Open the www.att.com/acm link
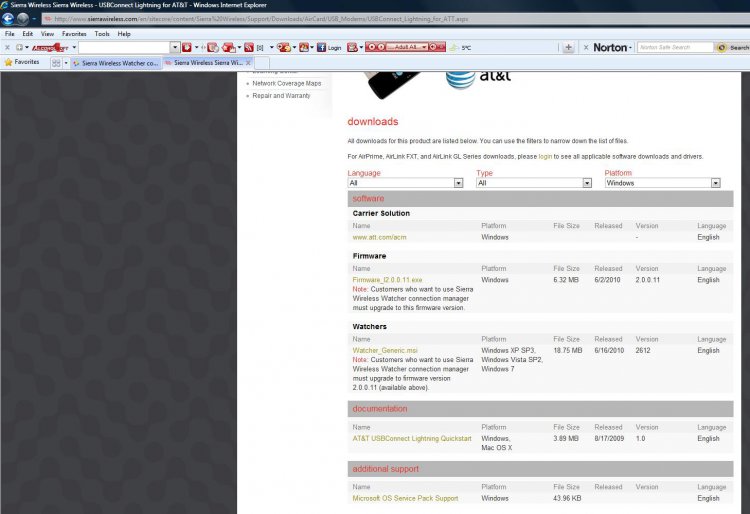 coord(379,237)
